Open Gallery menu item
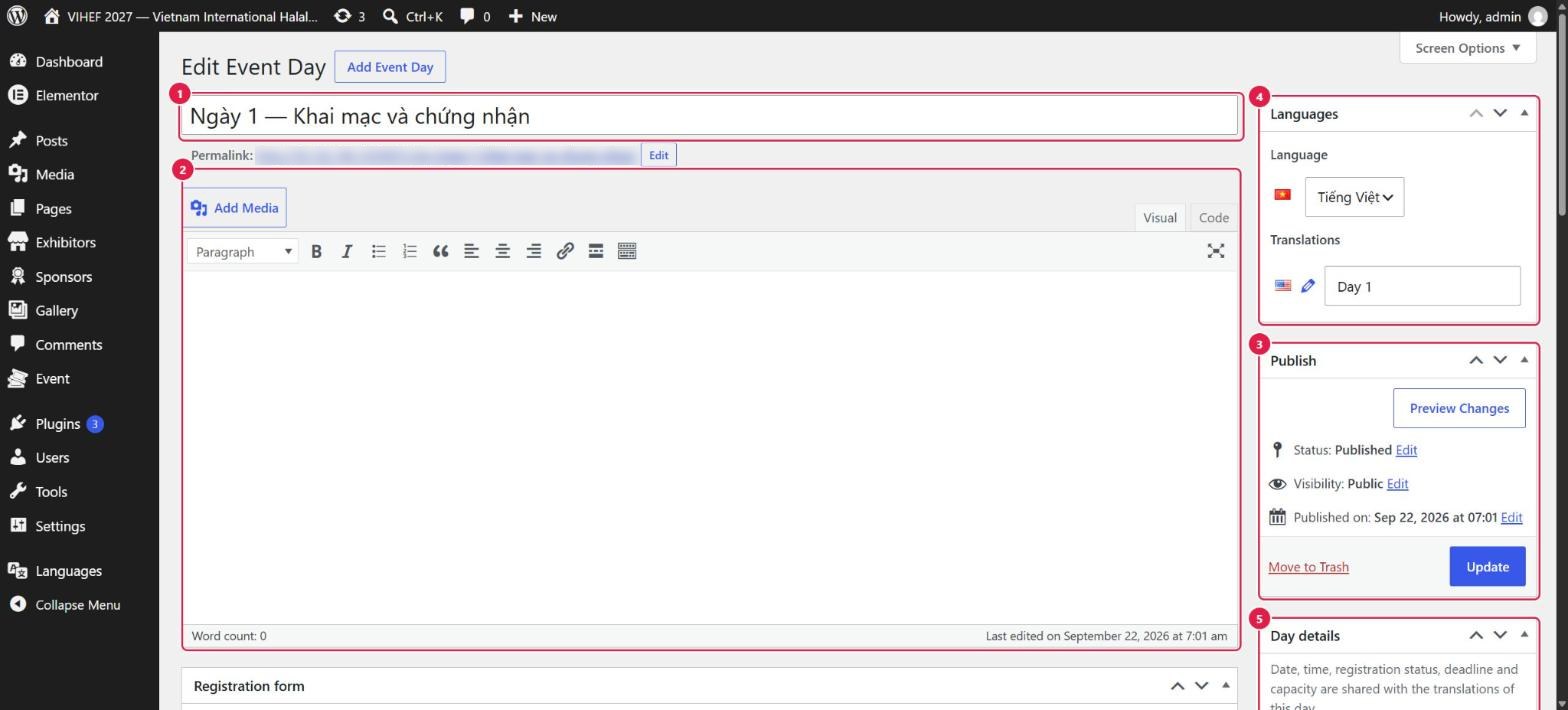This screenshot has height=710, width=1568. 56,311
